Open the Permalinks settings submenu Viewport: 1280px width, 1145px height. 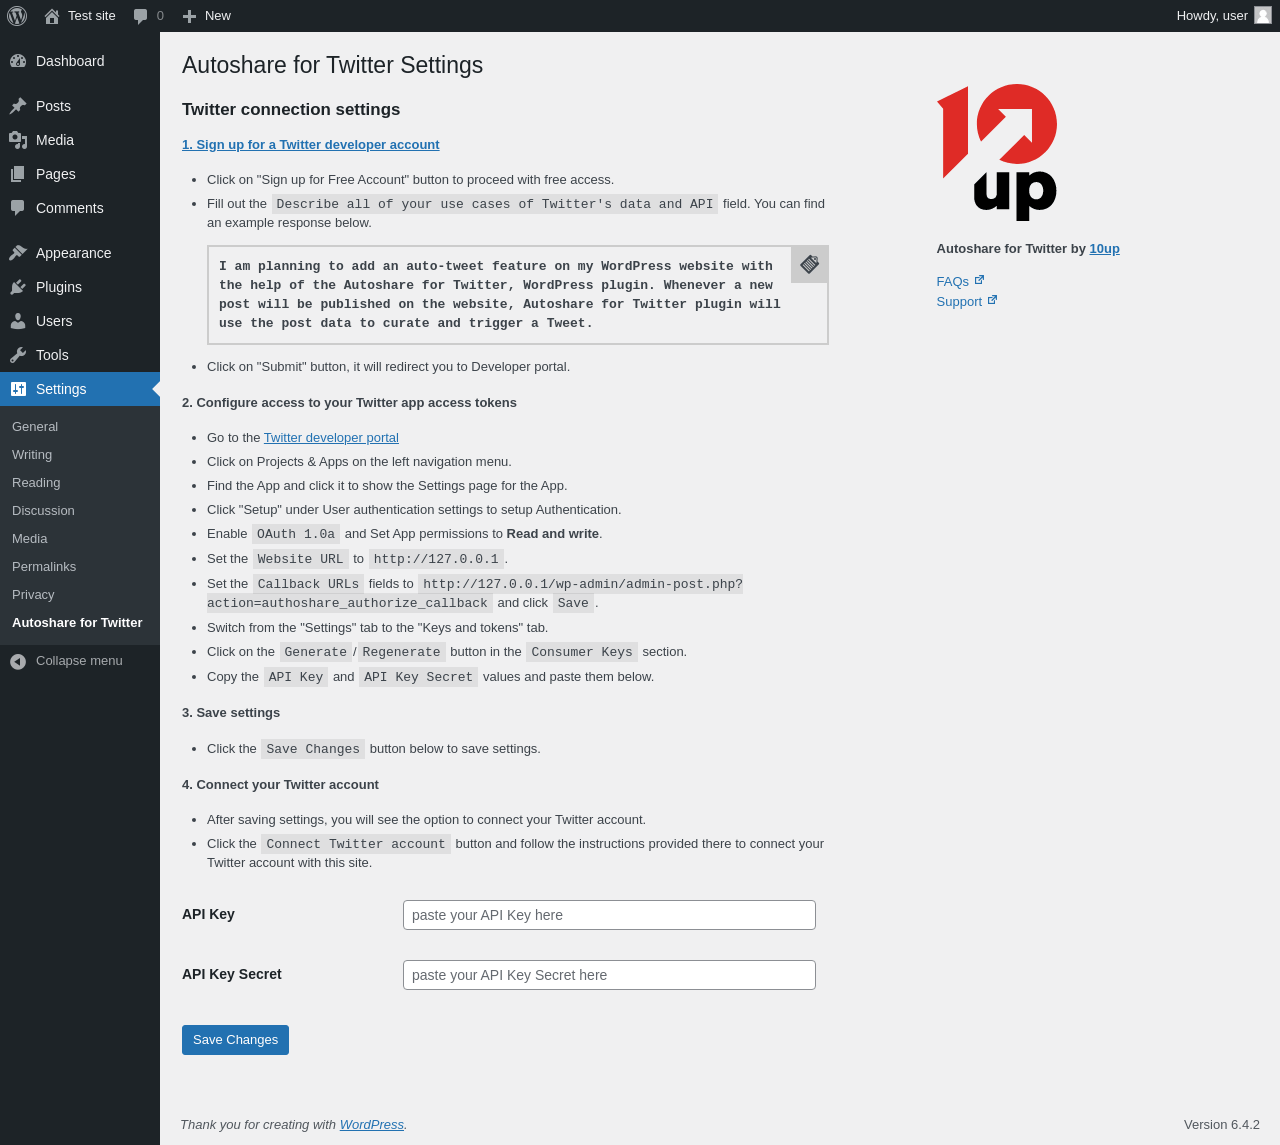[44, 567]
